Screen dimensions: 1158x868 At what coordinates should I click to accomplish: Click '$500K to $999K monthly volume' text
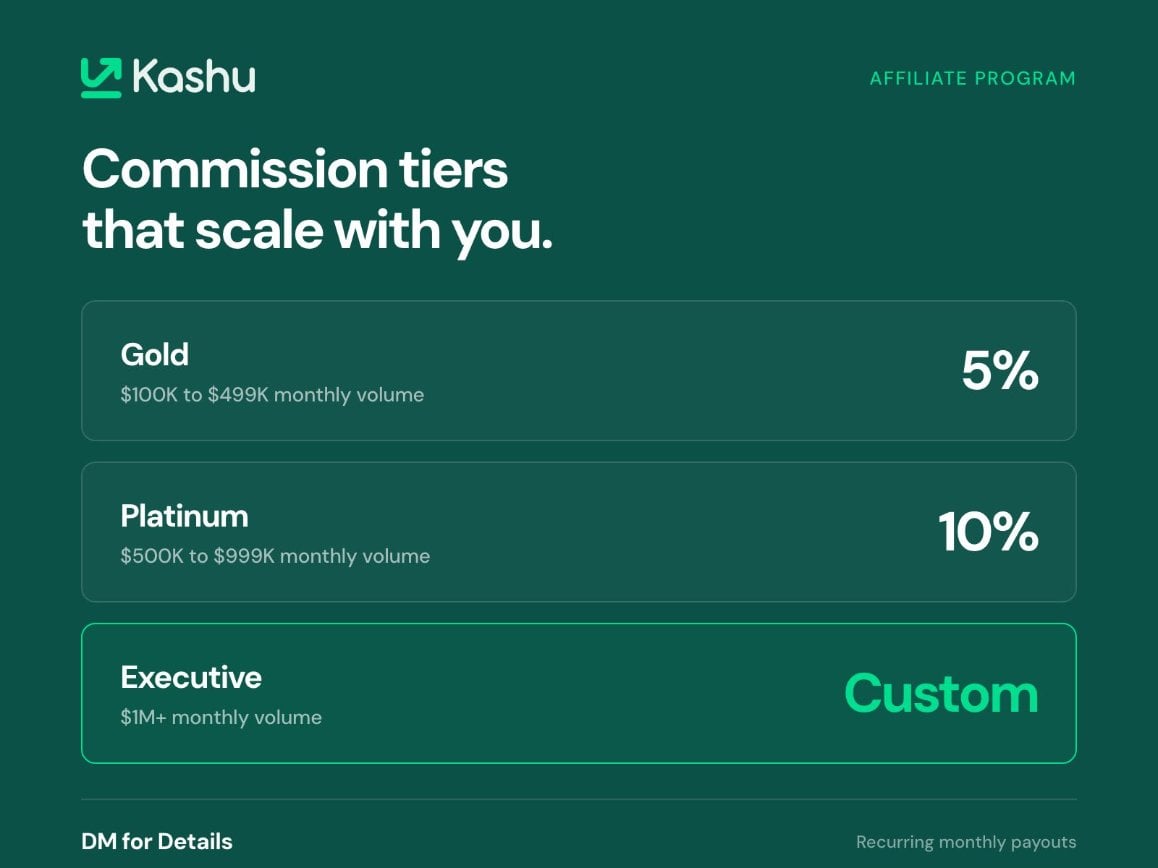(x=275, y=556)
